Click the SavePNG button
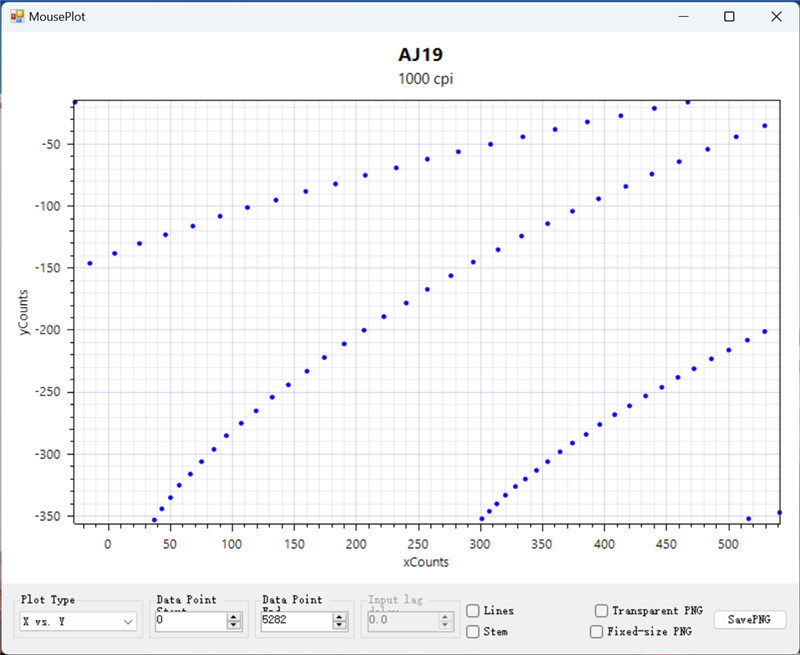This screenshot has width=800, height=655. (x=749, y=619)
